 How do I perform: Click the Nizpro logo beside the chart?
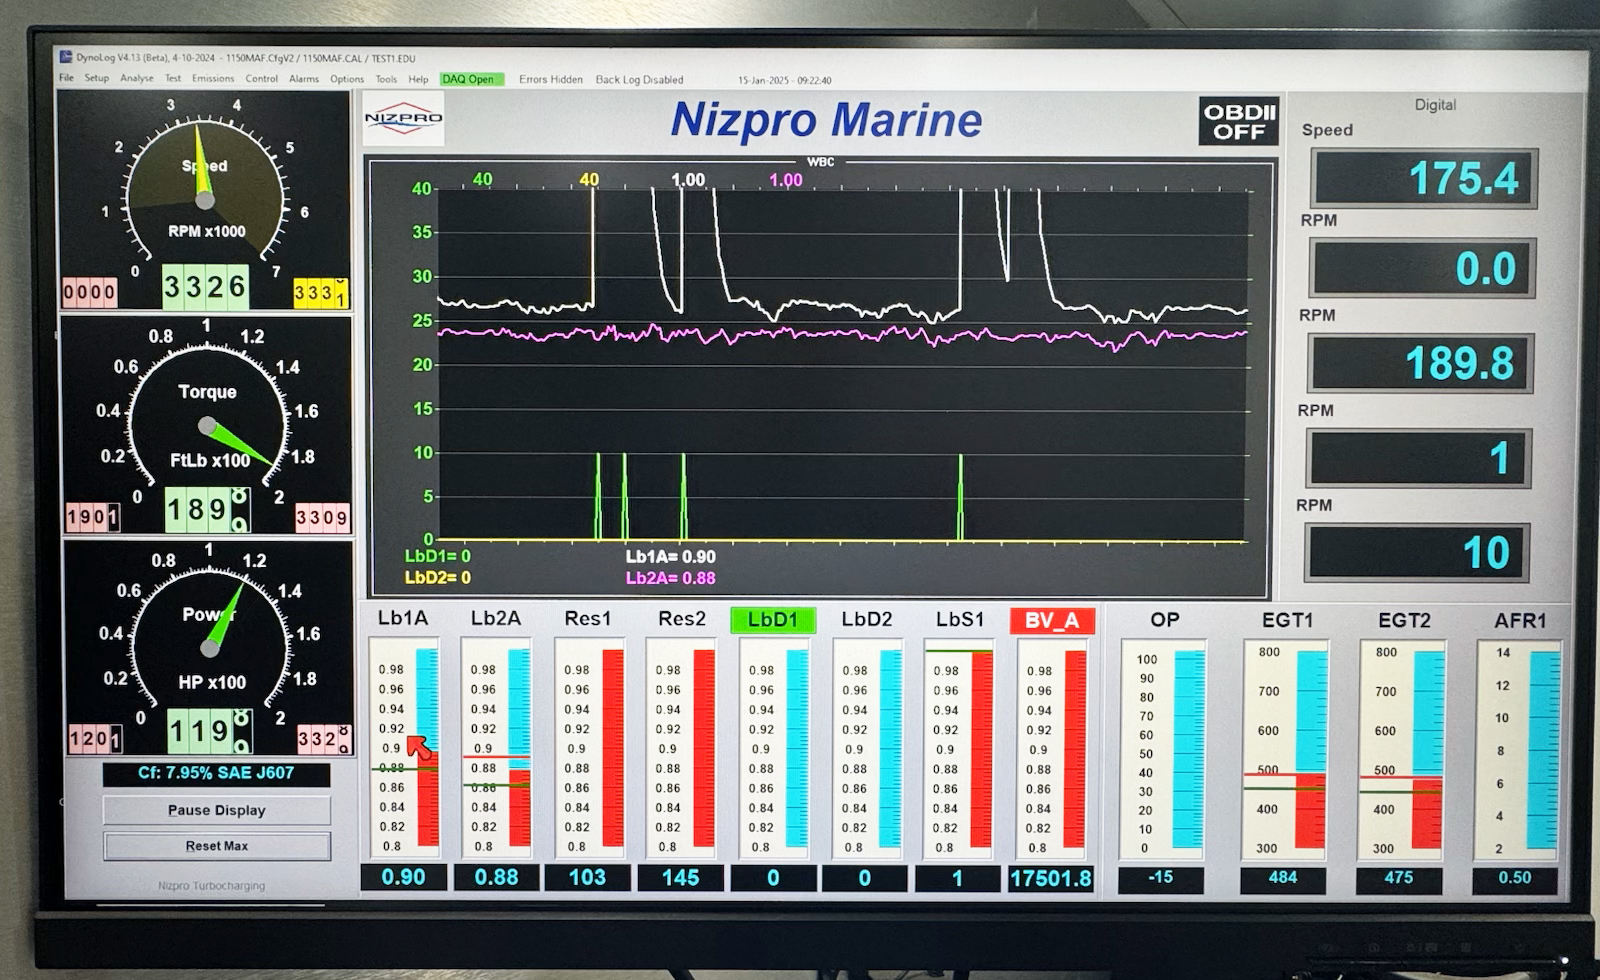403,119
